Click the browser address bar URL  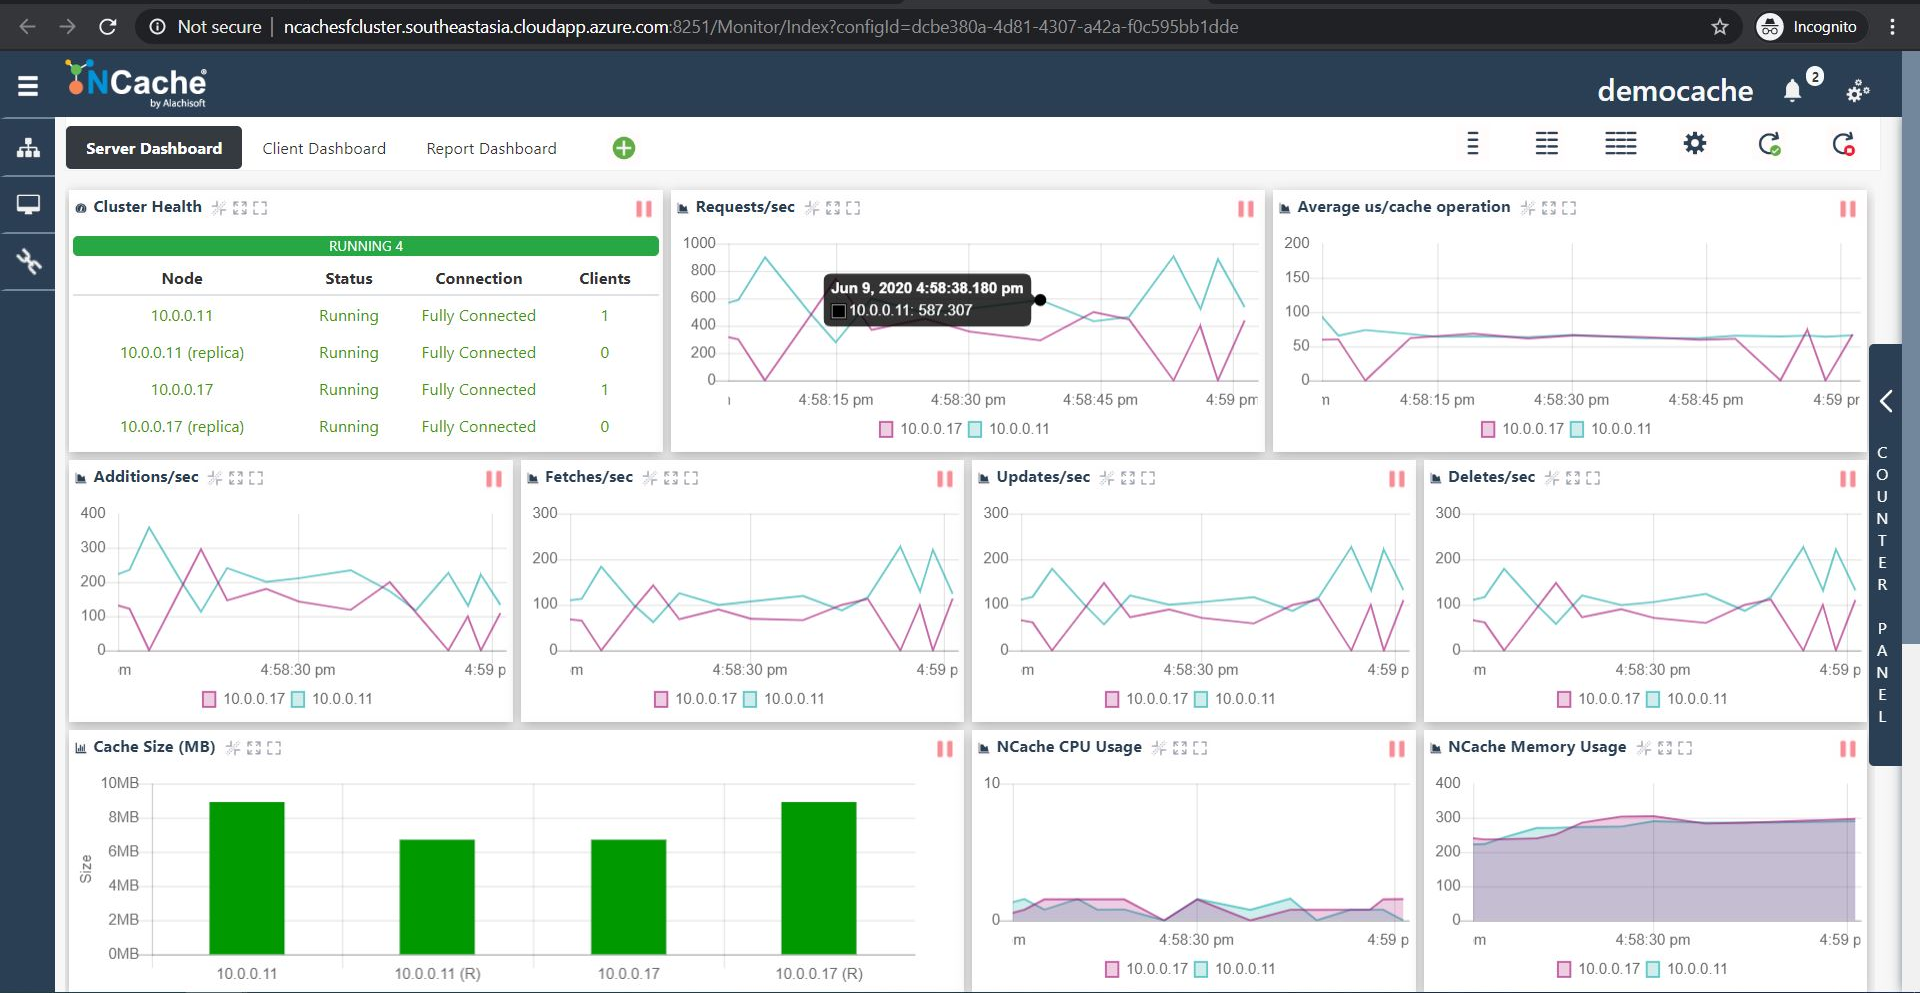(760, 27)
